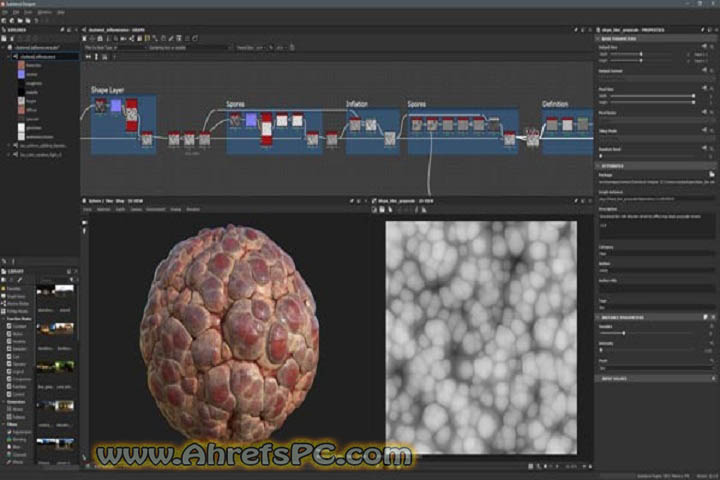Image resolution: width=720 pixels, height=480 pixels.
Task: Toggle the inheritance icon for Random Seed
Action: point(704,148)
